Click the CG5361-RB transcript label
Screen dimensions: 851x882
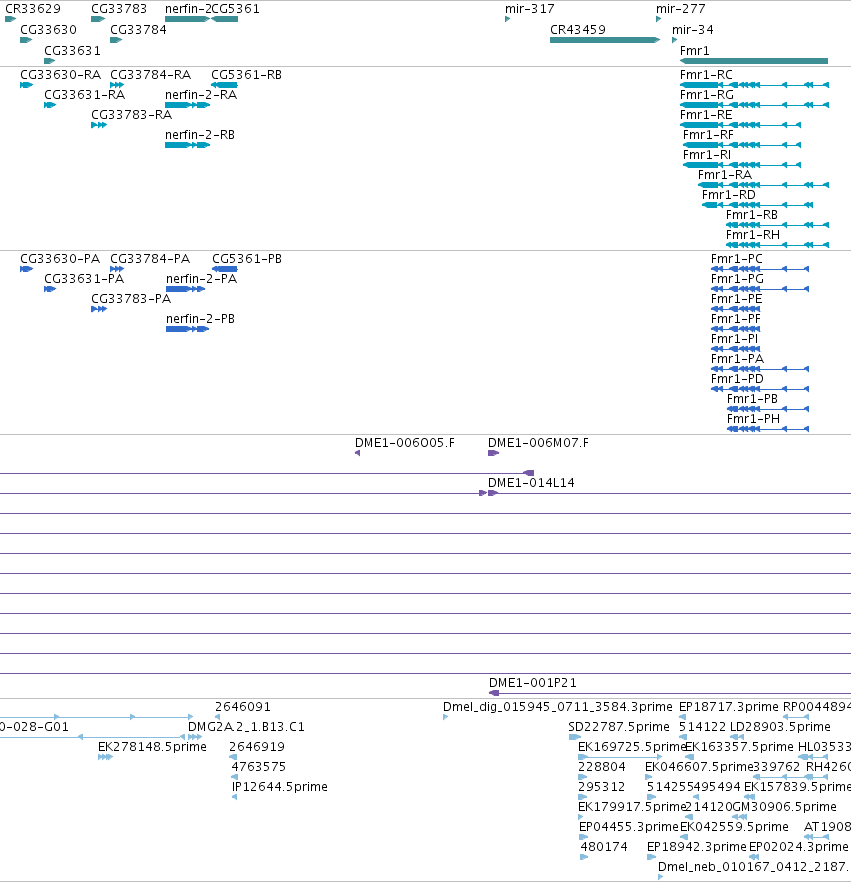pos(246,75)
